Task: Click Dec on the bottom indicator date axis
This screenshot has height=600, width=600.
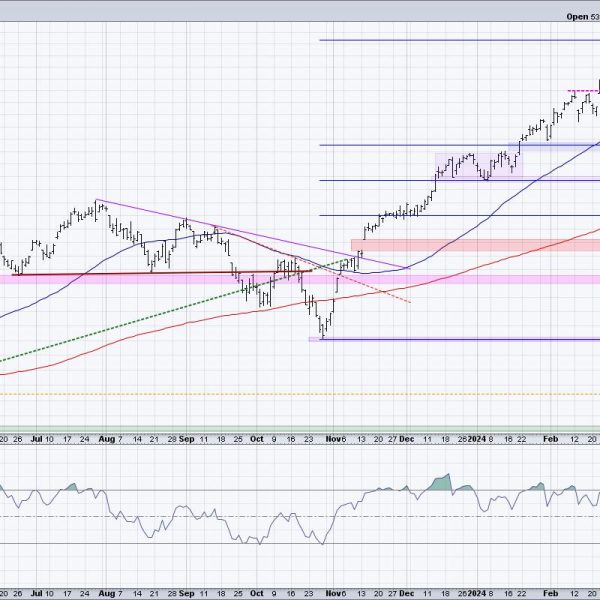Action: (406, 593)
